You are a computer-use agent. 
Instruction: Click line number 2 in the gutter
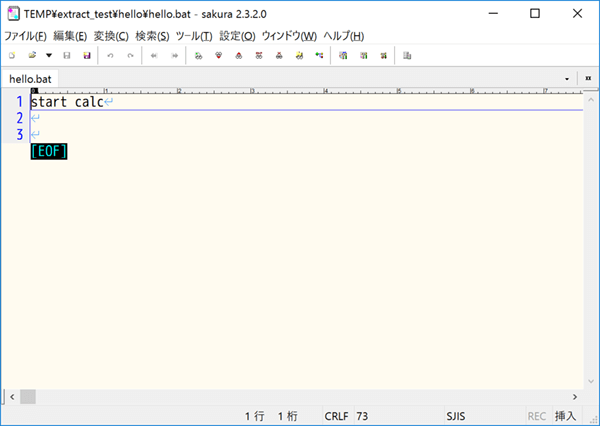click(19, 118)
